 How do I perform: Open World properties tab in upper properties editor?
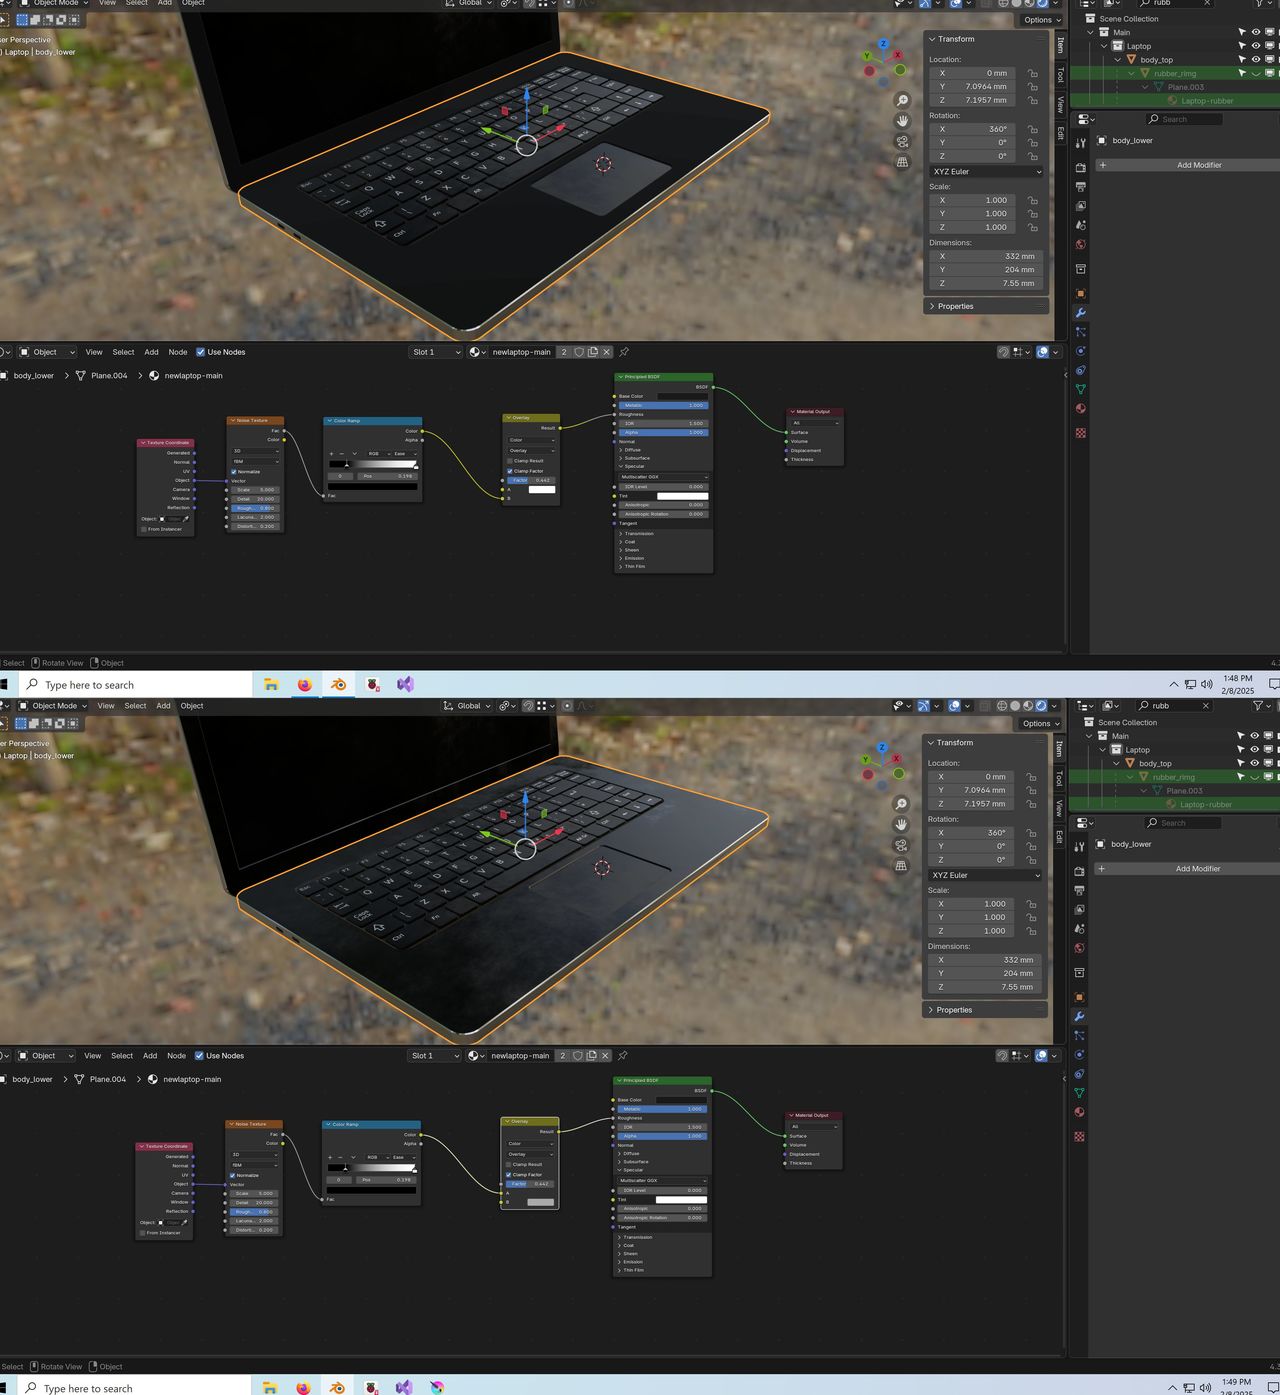click(x=1080, y=245)
